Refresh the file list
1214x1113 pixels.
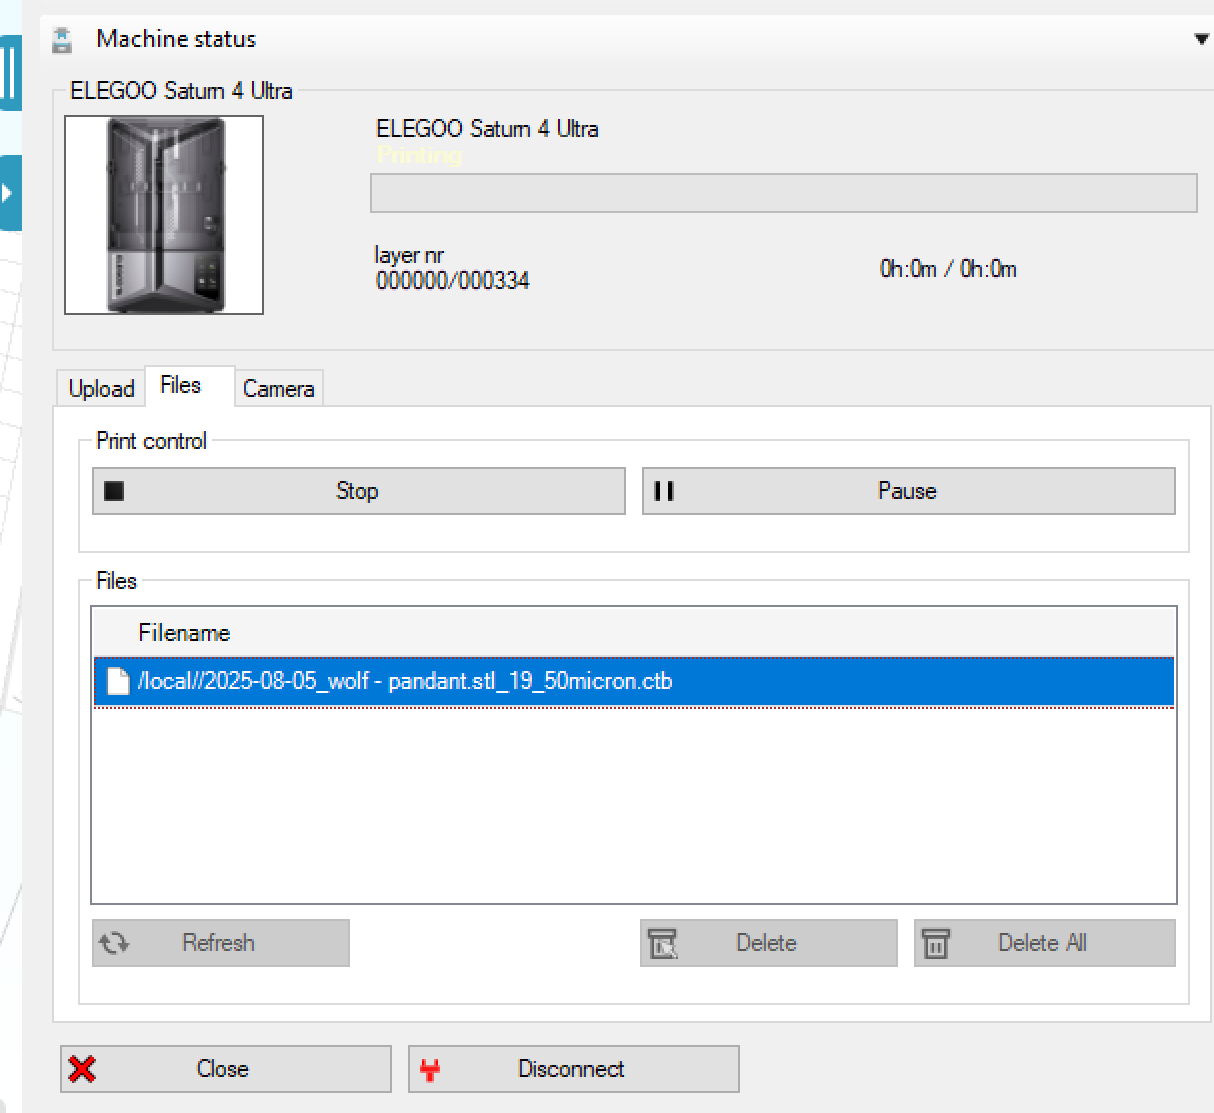coord(221,943)
